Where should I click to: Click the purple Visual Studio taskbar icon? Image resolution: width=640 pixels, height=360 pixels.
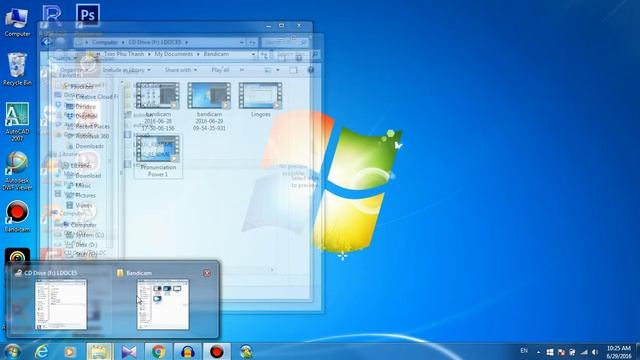[129, 351]
